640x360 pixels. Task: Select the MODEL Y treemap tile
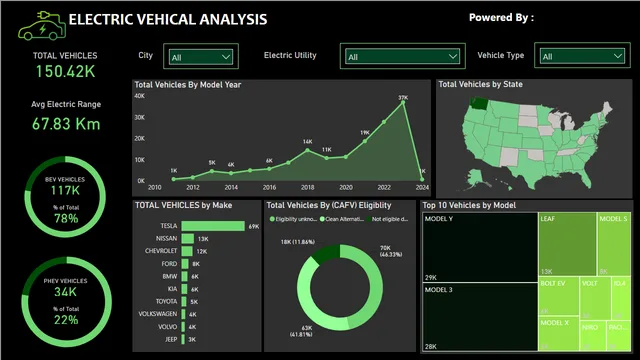(x=480, y=247)
